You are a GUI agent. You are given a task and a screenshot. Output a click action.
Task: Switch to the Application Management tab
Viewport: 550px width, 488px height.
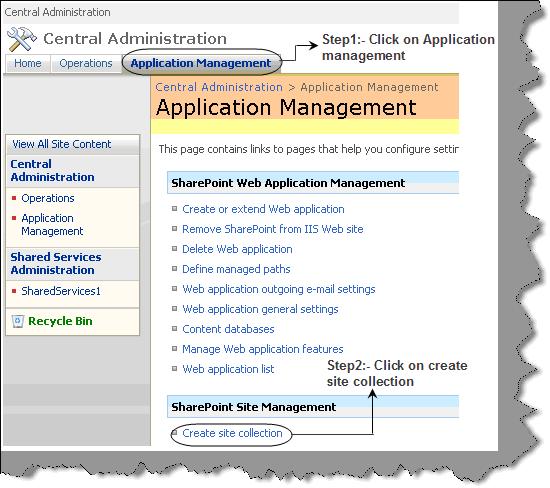[x=201, y=63]
